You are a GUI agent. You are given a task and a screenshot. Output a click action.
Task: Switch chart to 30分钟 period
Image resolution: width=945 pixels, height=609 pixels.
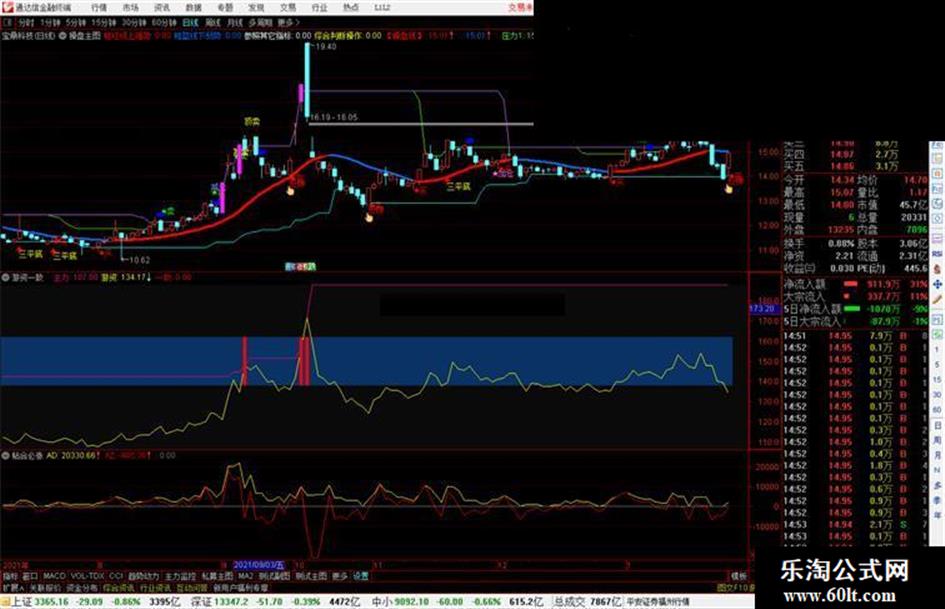(x=134, y=23)
